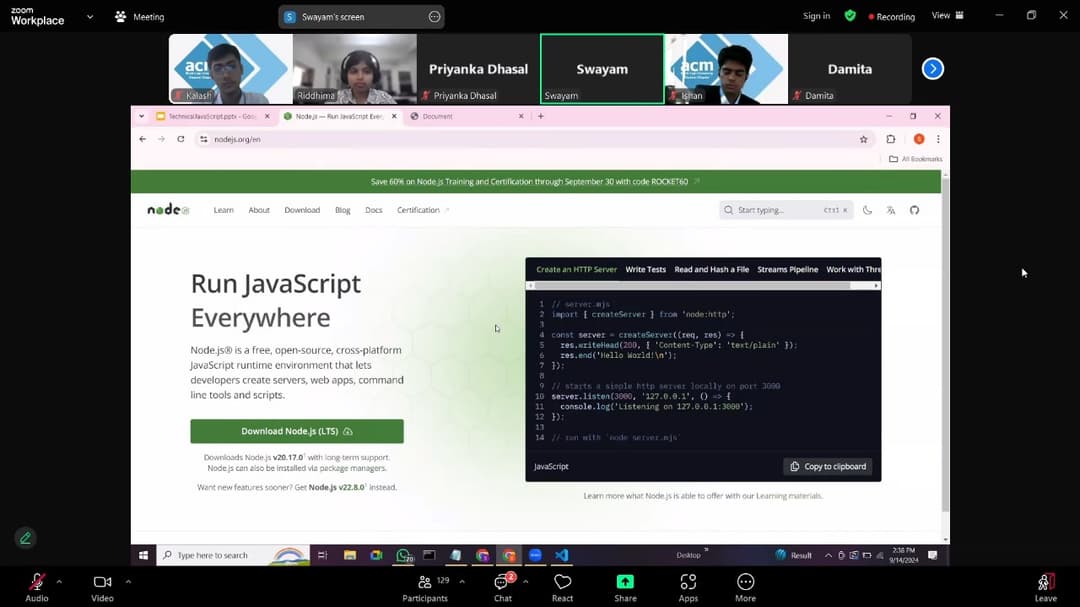Show next participants with blue arrow
Screen dimensions: 1080x607
(933, 69)
